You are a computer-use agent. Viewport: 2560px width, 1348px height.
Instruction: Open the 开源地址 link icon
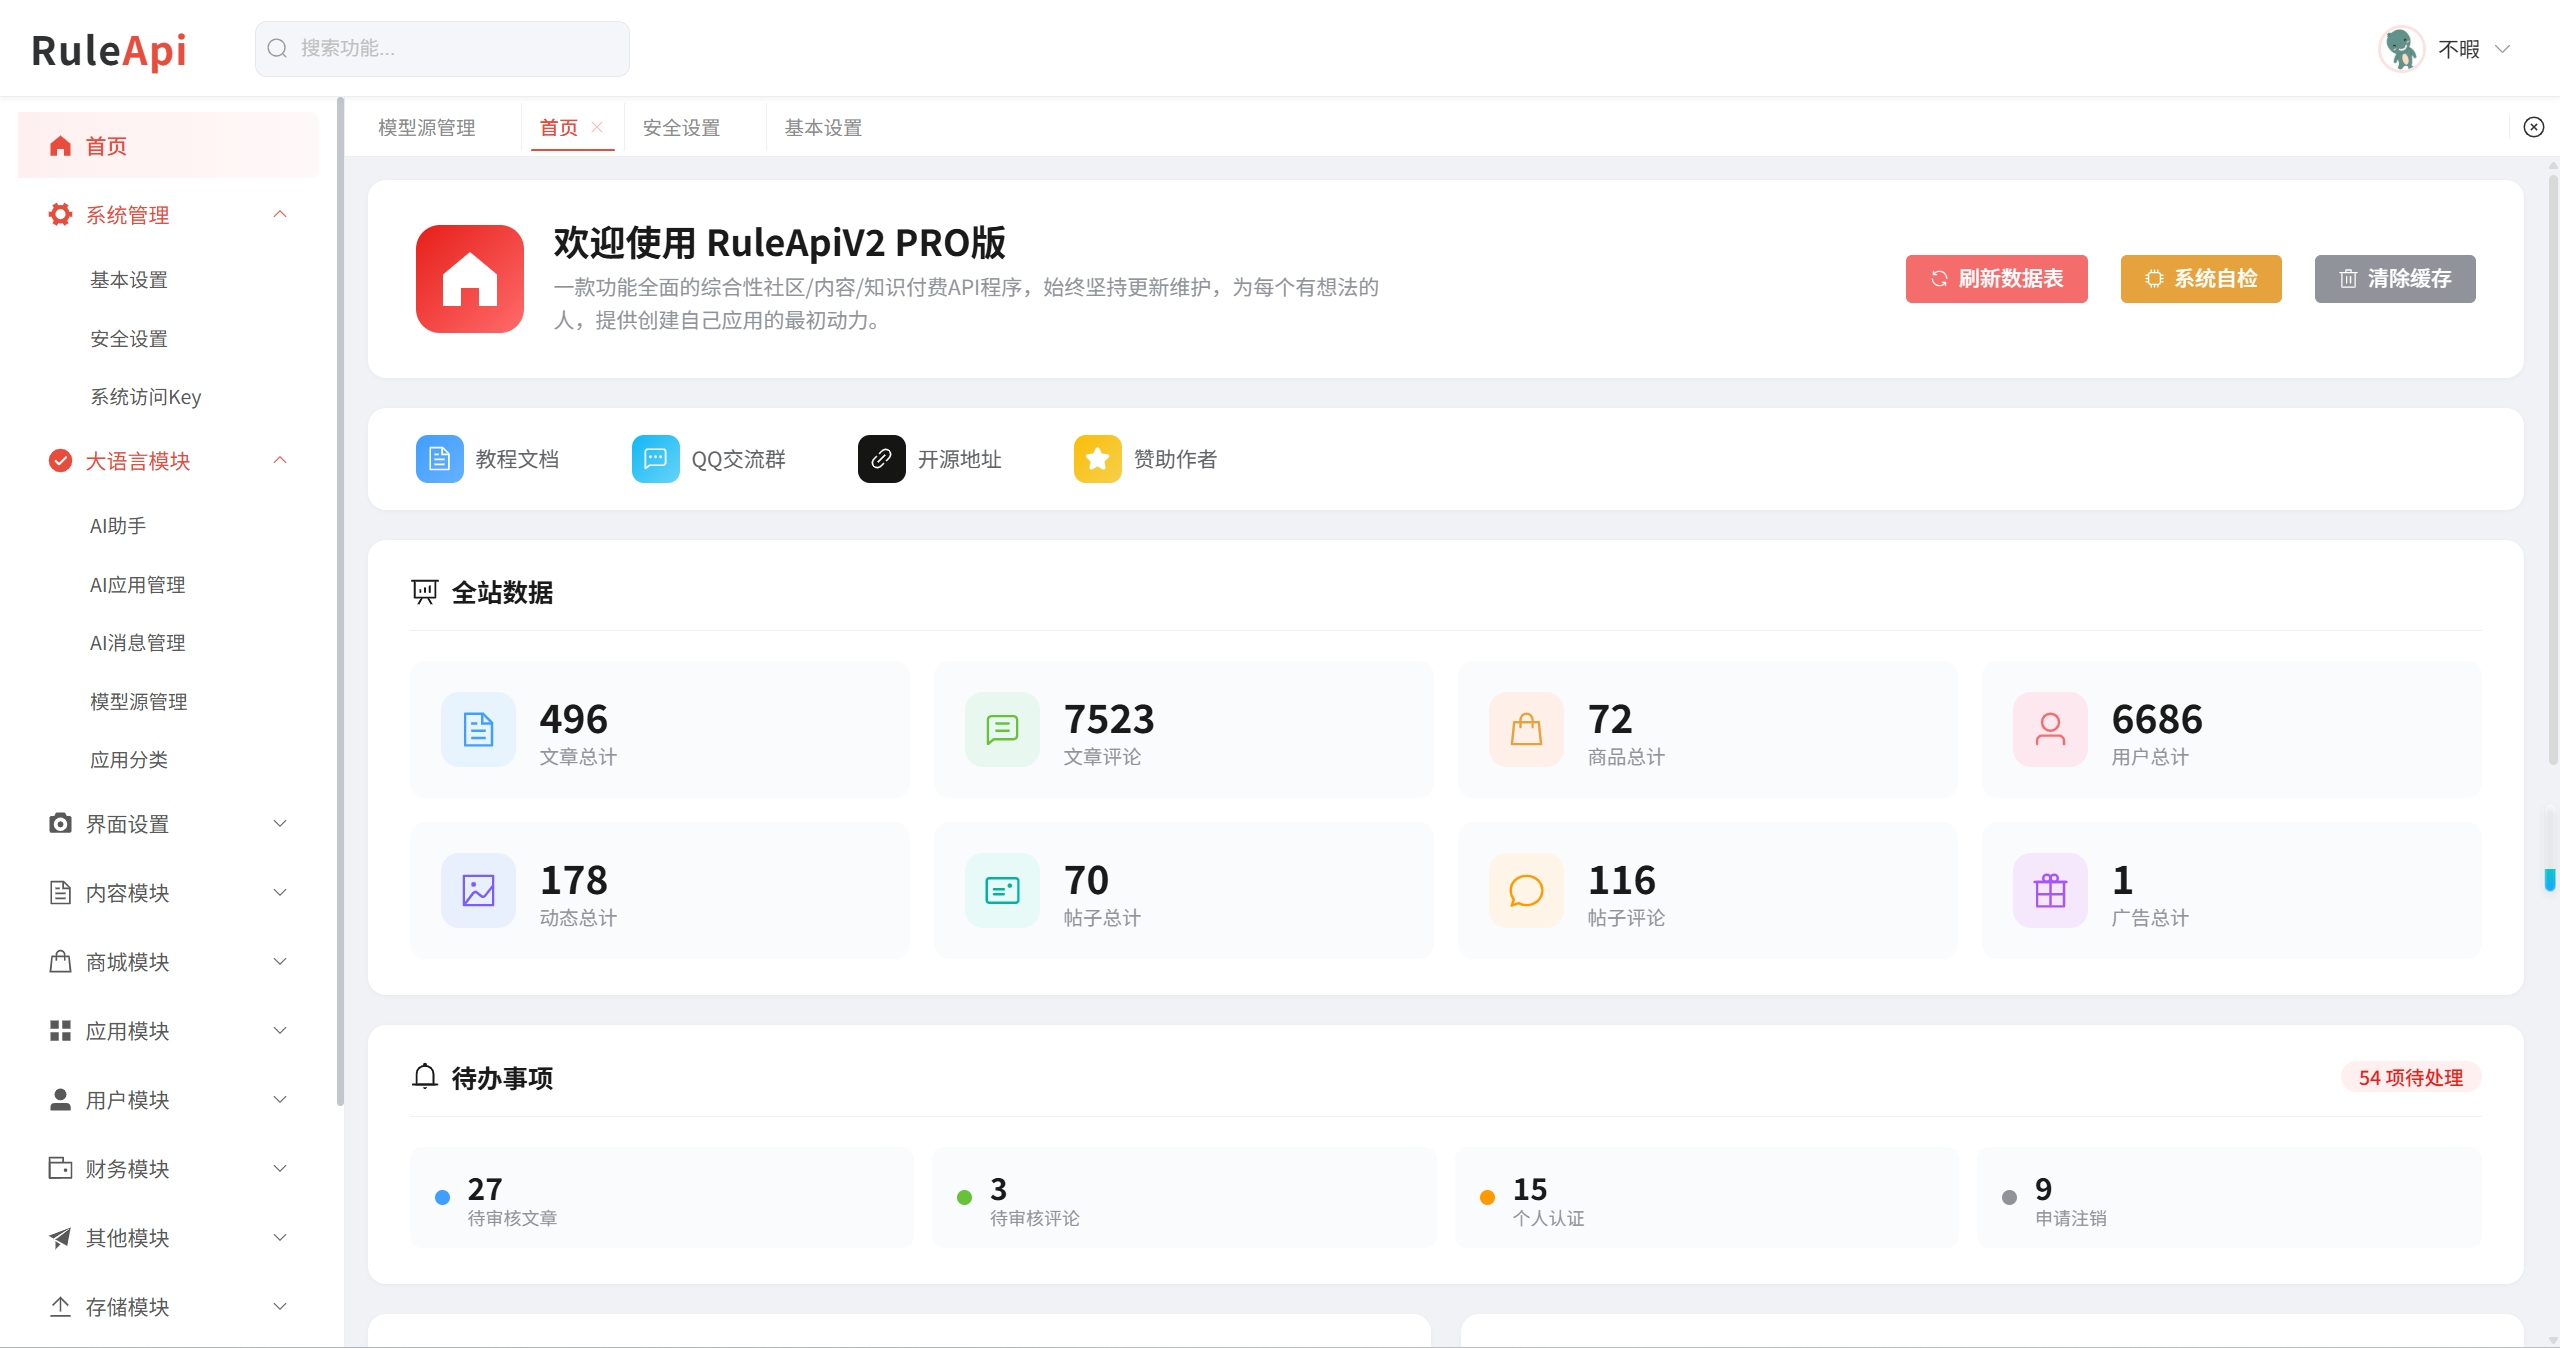tap(882, 459)
